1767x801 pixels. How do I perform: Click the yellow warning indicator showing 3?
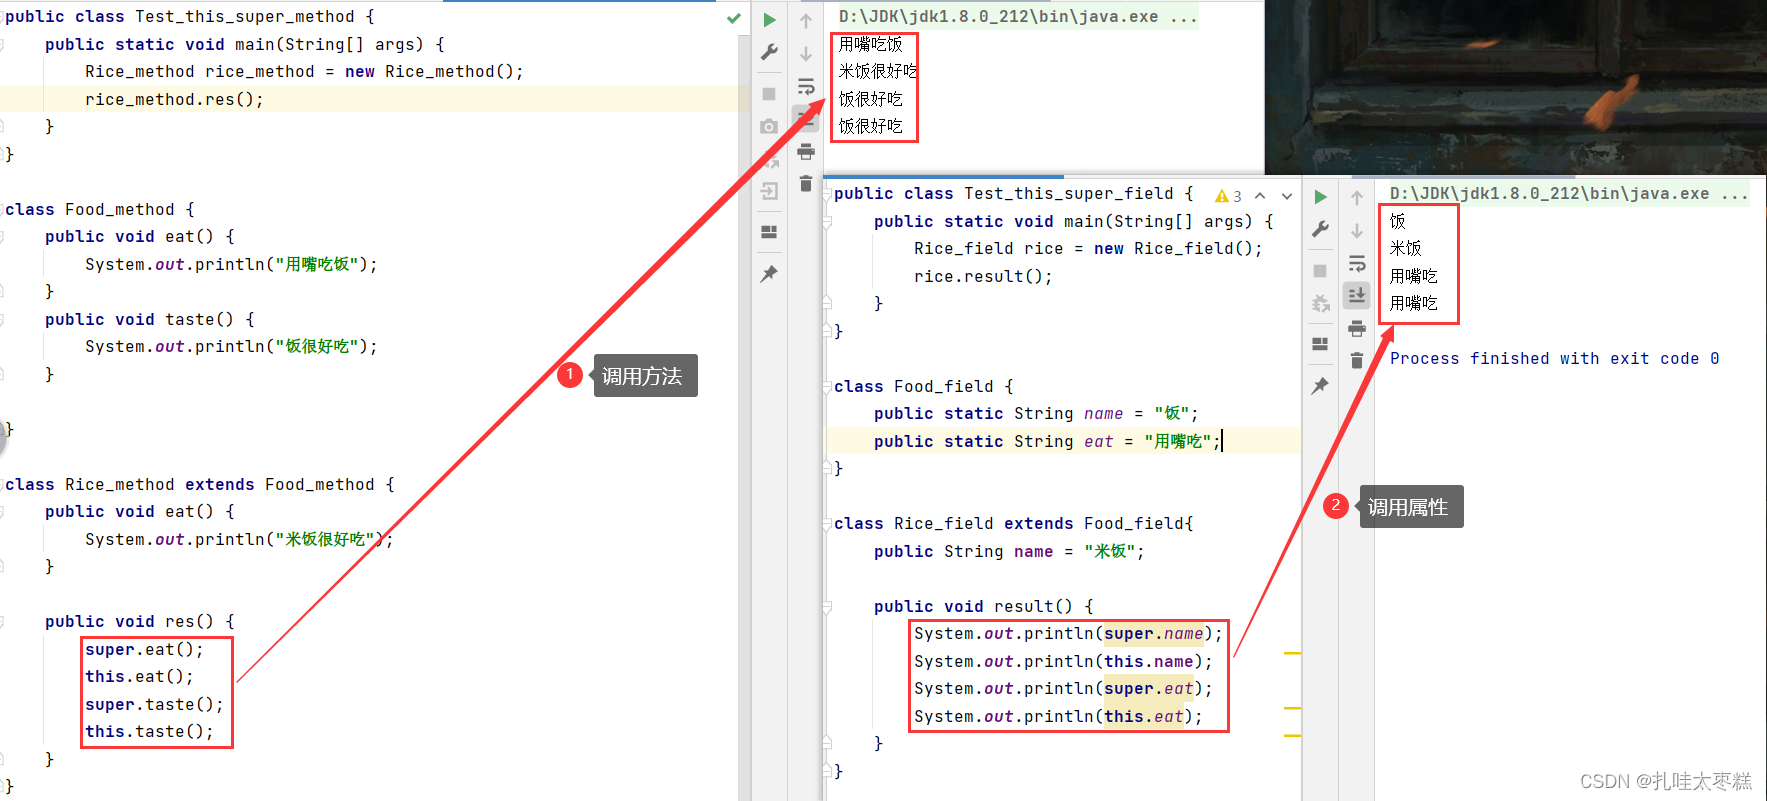point(1228,196)
